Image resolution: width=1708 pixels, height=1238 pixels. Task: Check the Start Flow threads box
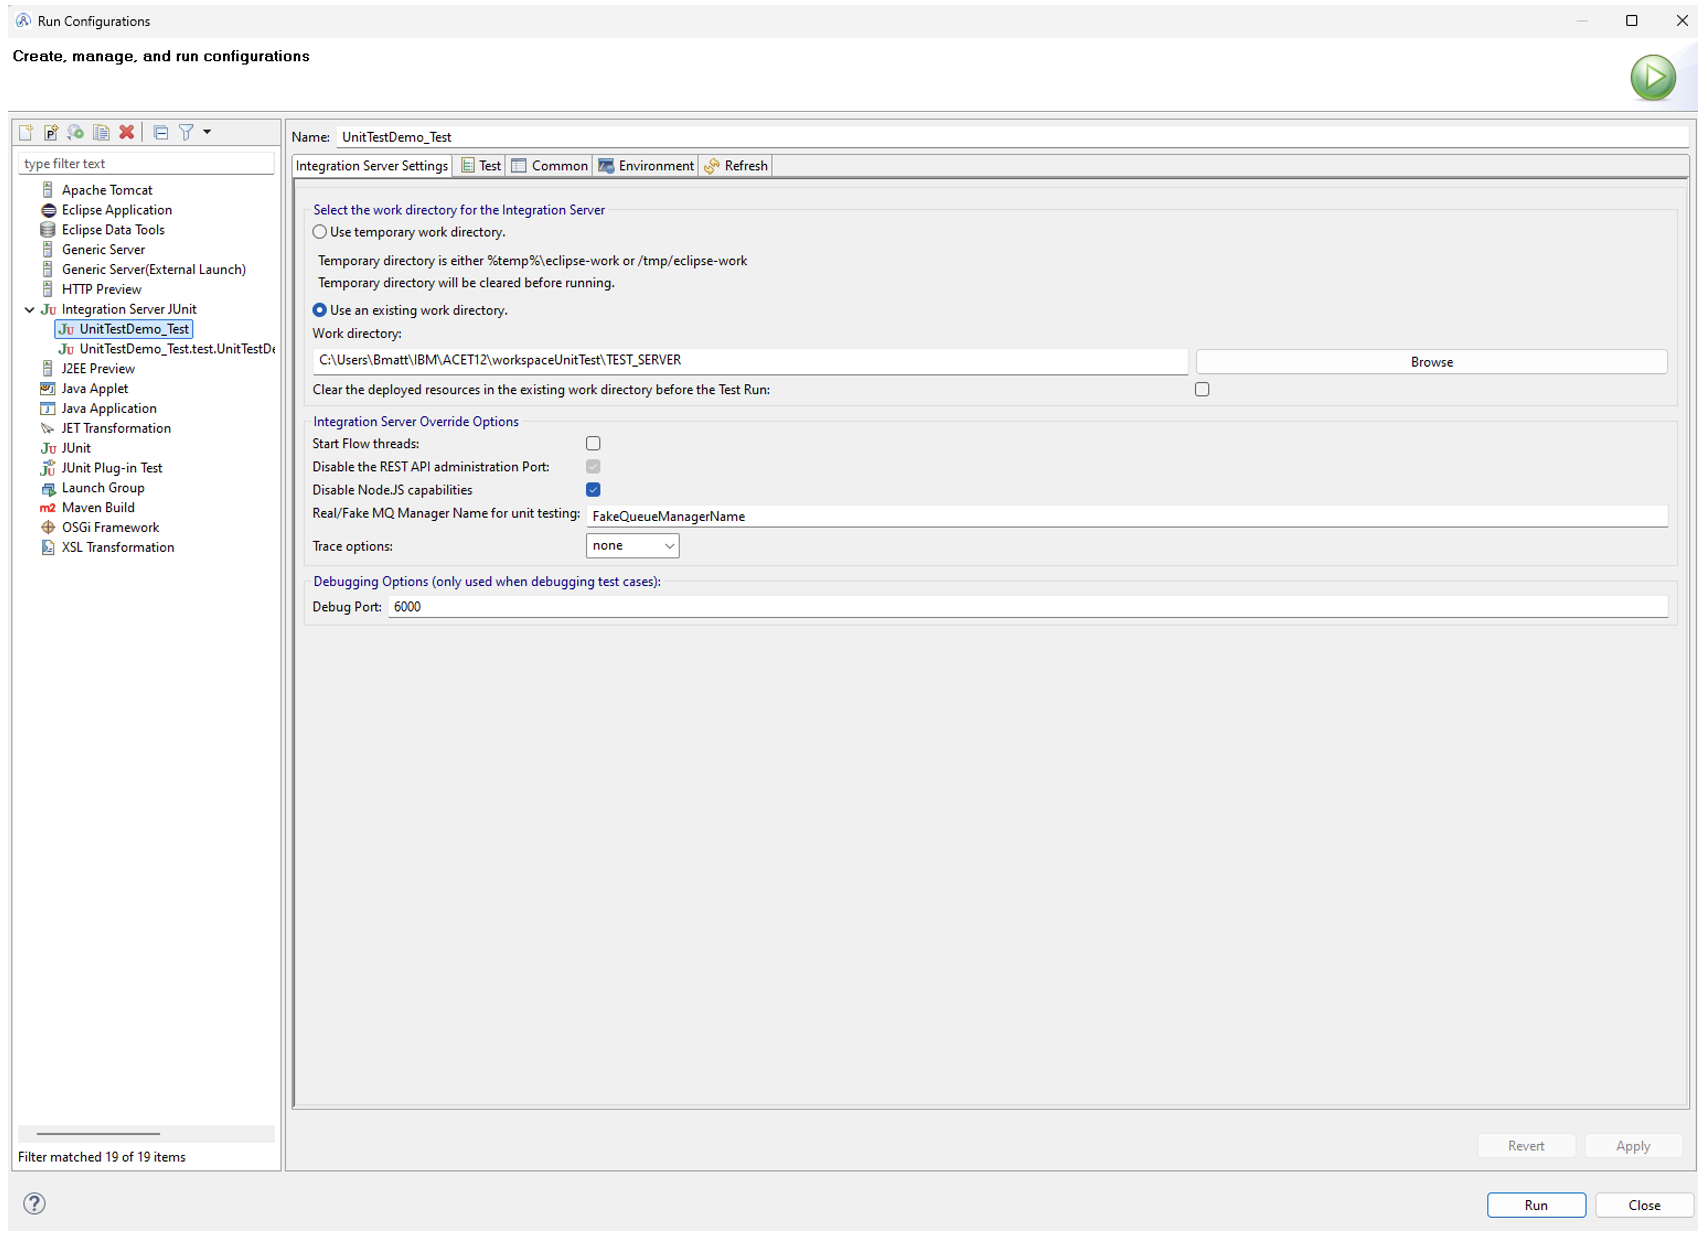click(x=593, y=443)
